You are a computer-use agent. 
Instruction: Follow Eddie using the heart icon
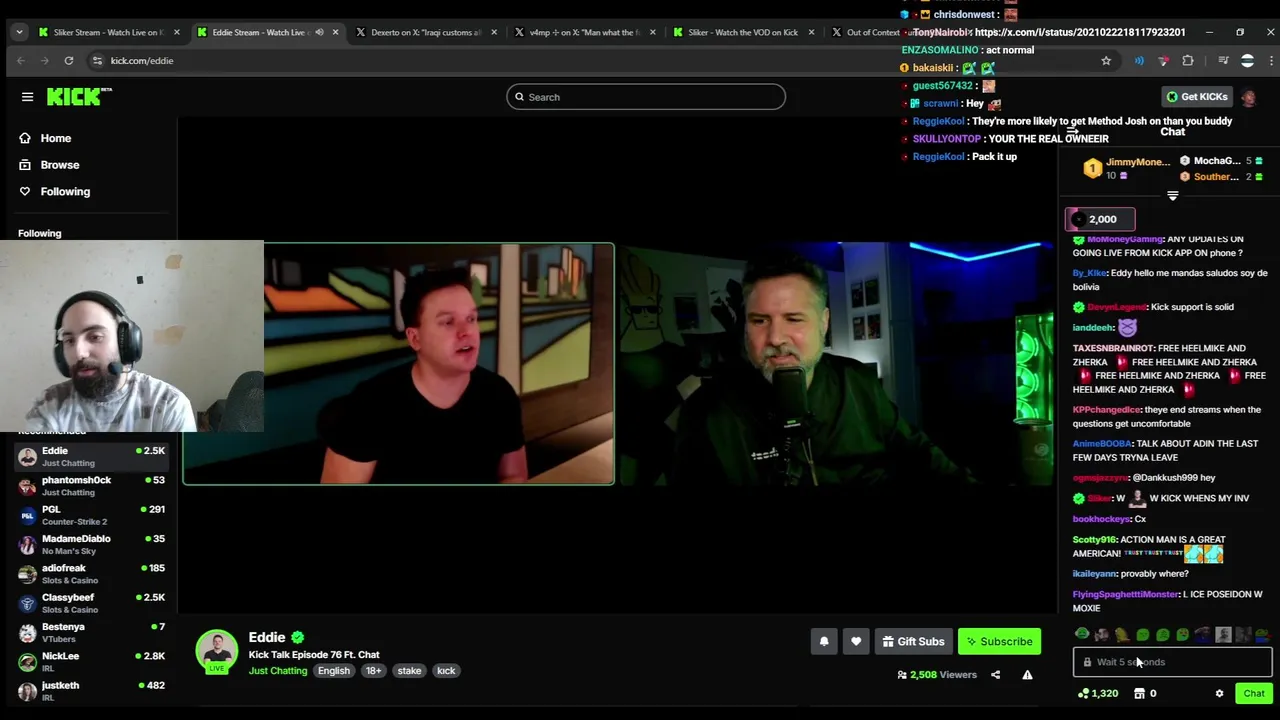click(x=856, y=642)
